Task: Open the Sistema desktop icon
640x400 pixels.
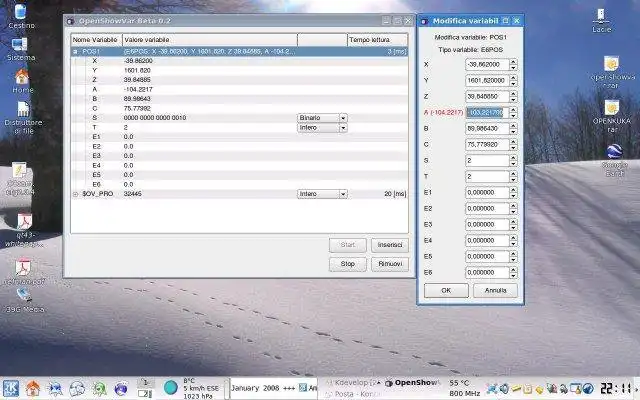Action: click(x=20, y=49)
